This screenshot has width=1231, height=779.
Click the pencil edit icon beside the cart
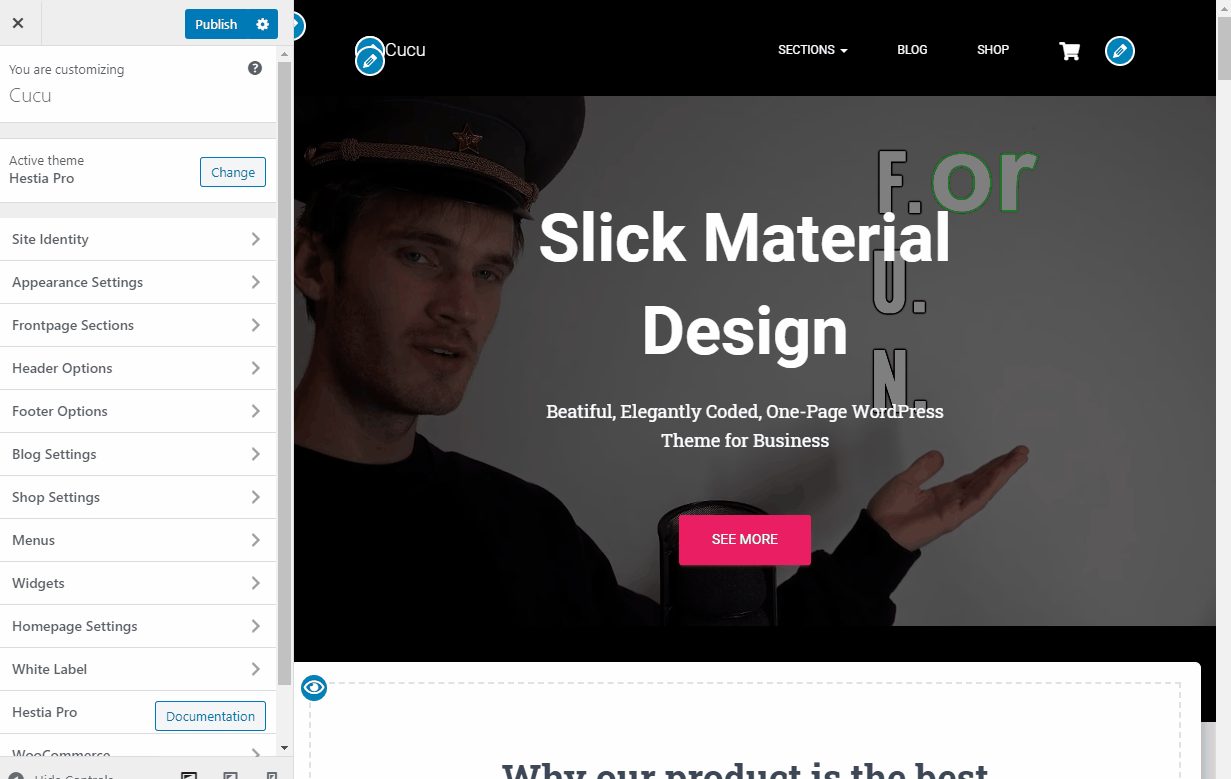[x=1120, y=51]
